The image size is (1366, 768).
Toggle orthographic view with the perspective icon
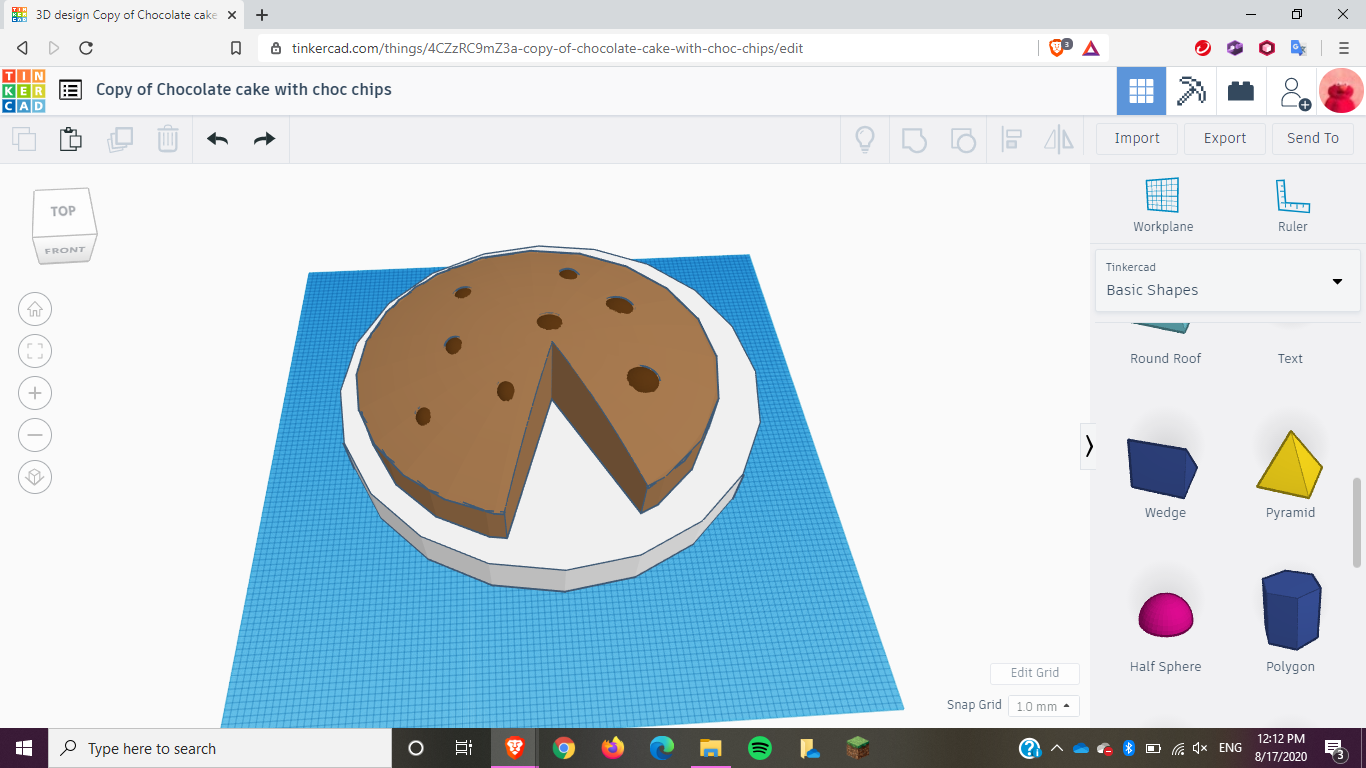(35, 477)
